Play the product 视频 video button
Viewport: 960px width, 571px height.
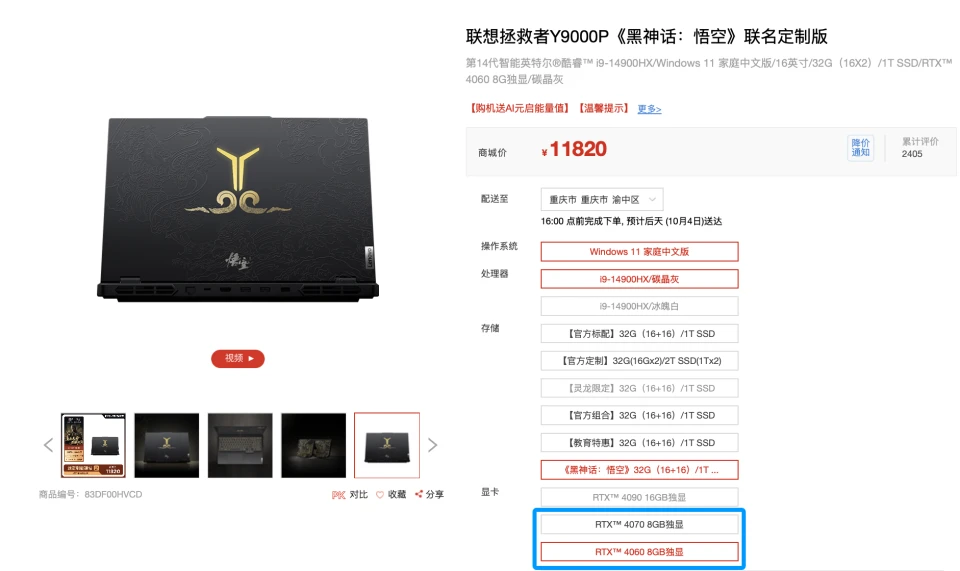click(238, 359)
